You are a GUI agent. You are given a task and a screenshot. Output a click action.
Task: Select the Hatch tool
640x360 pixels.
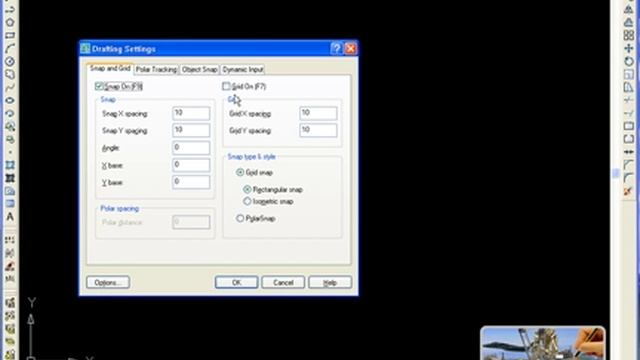(10, 165)
